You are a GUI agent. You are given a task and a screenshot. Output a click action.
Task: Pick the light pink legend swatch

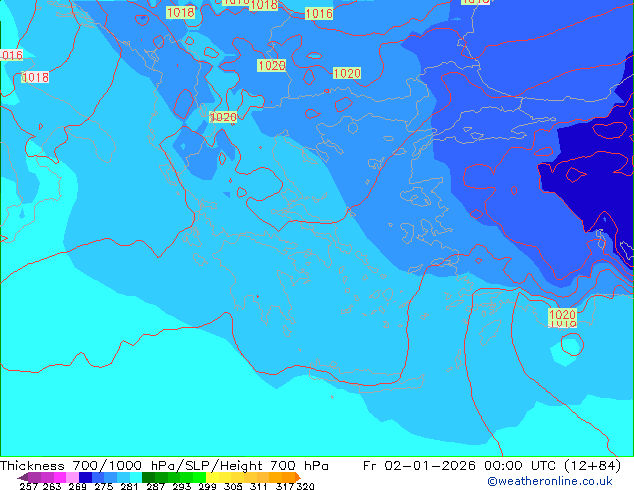[72, 477]
